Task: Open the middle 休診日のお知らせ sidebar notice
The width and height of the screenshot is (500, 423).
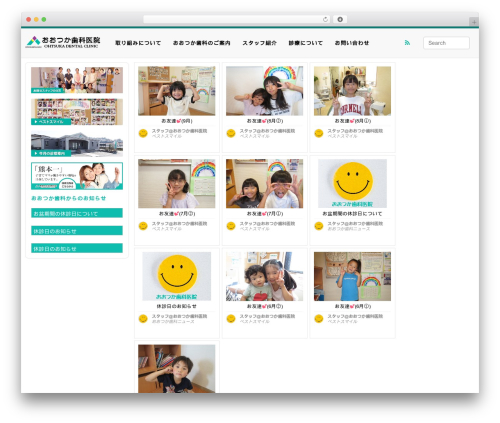Action: (x=77, y=231)
